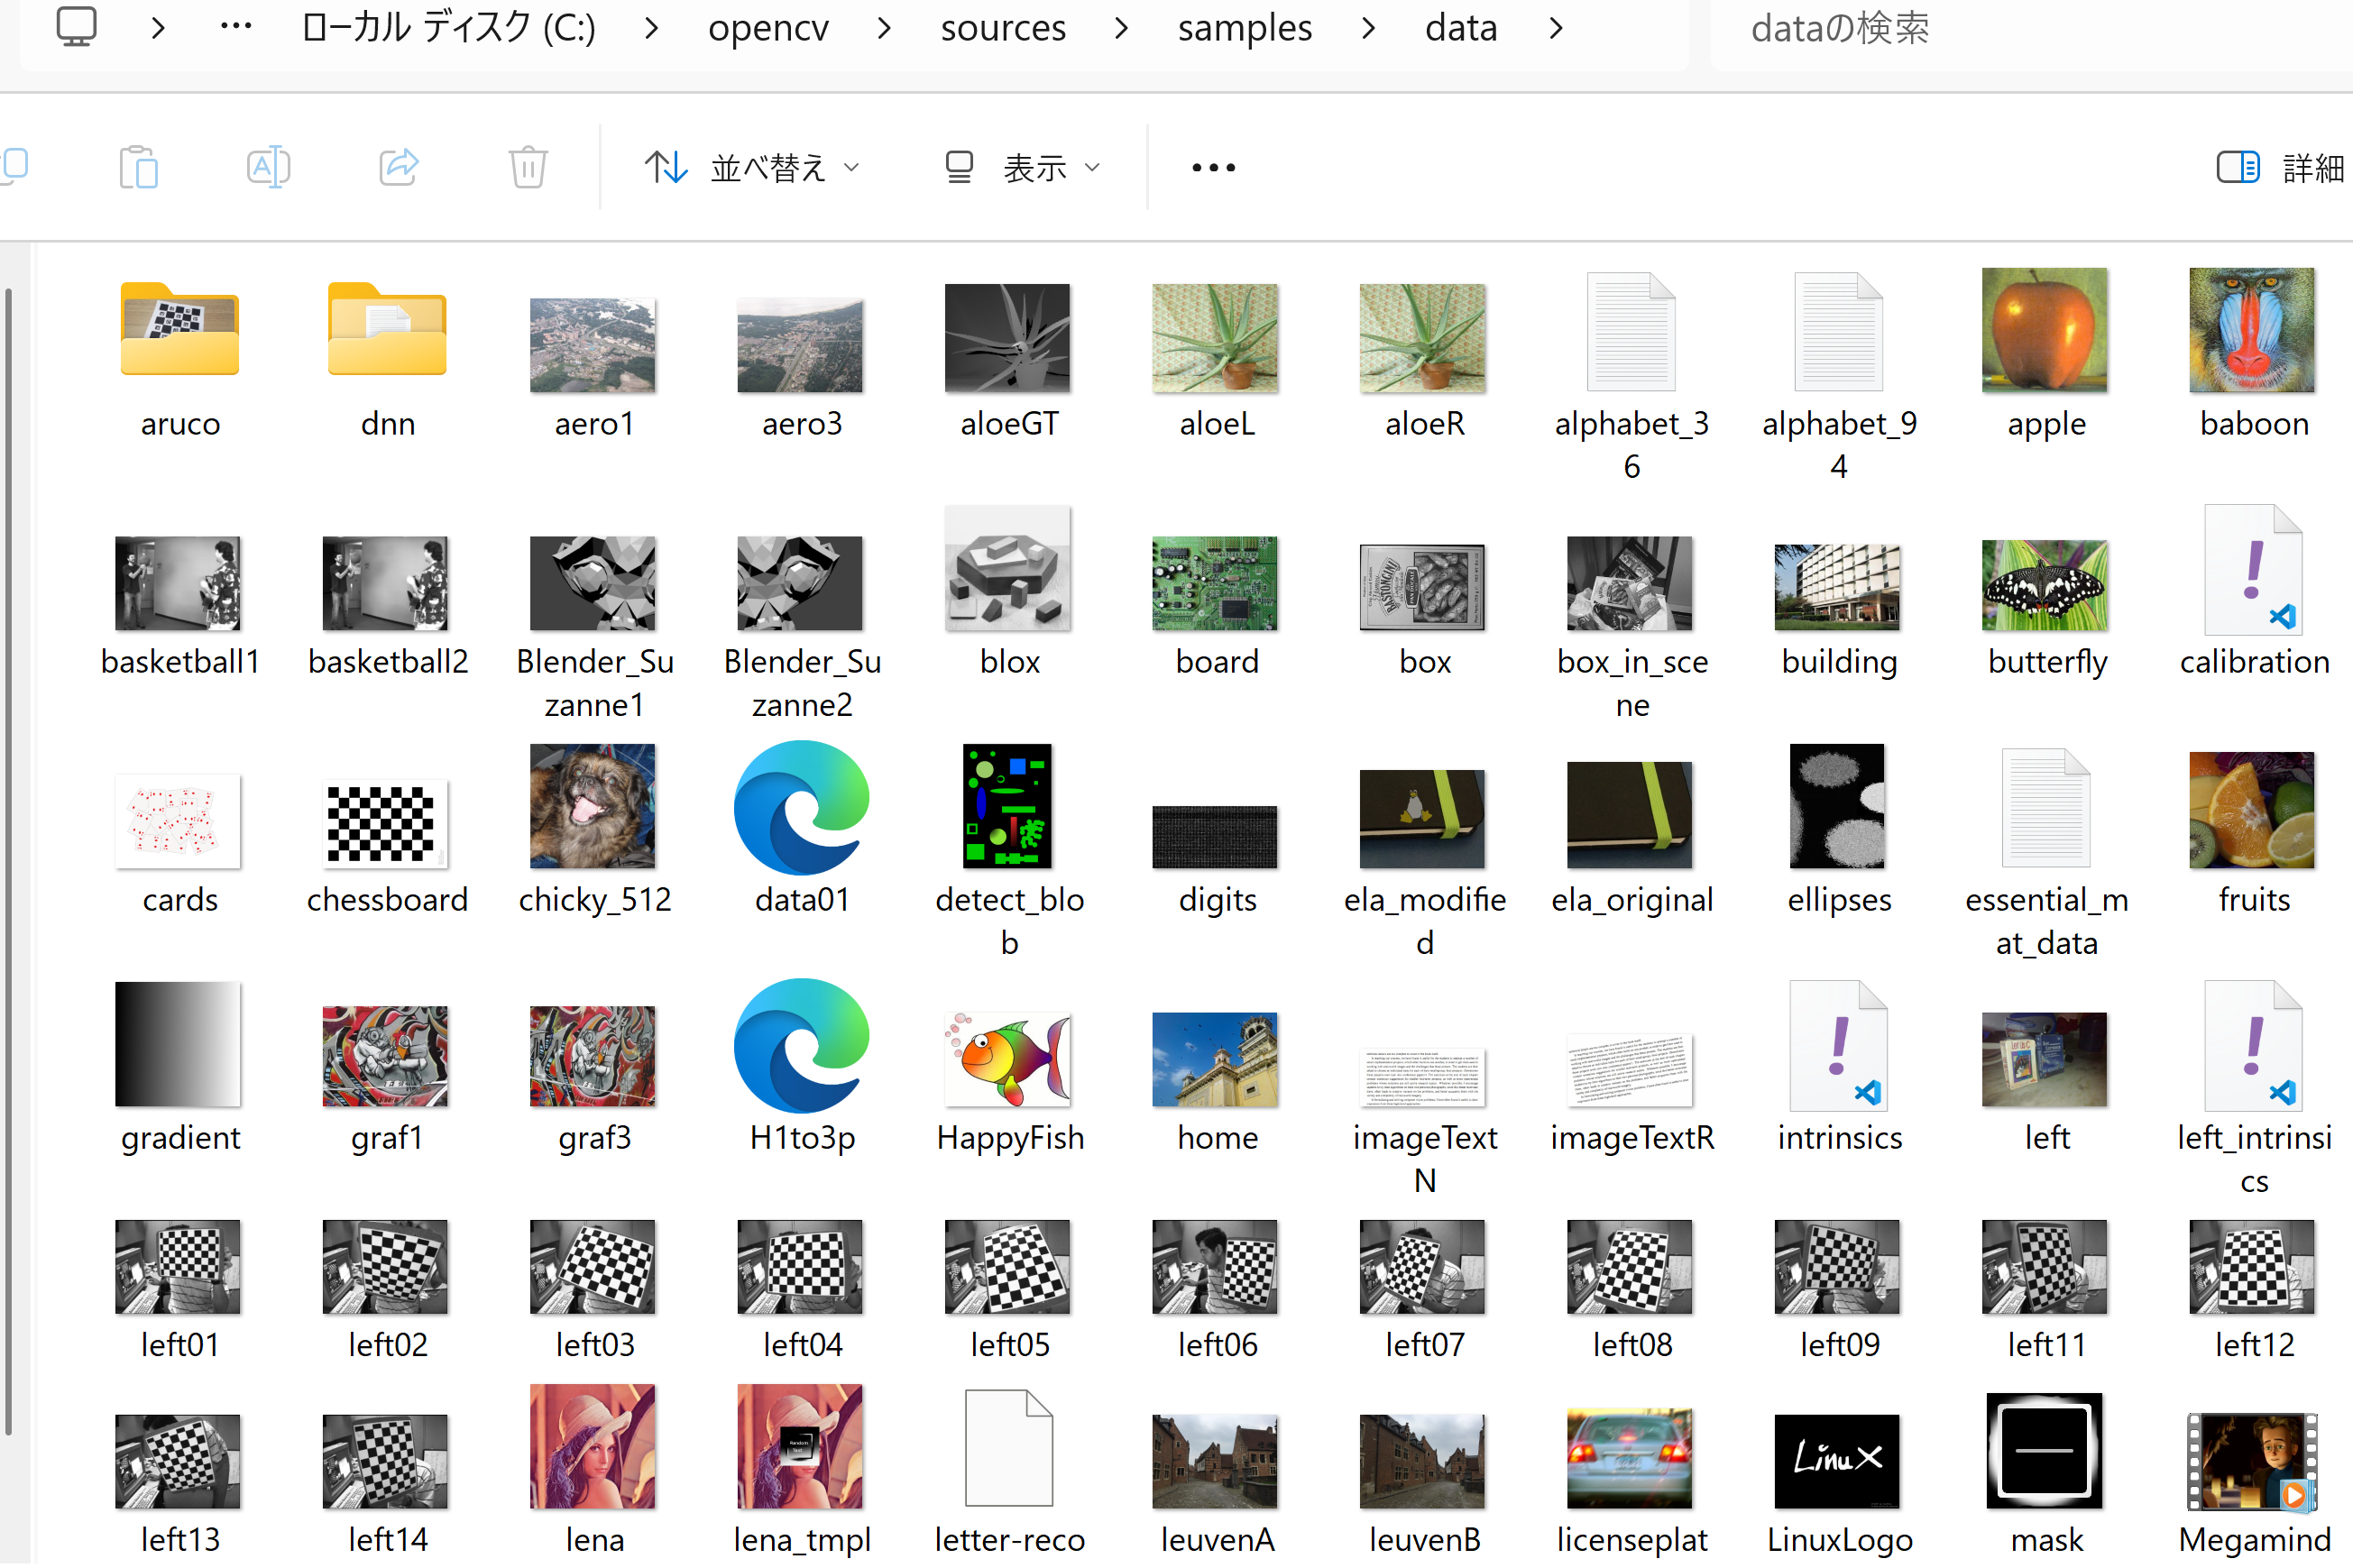The width and height of the screenshot is (2353, 1568).
Task: Select the LinuxLogo image thumbnail
Action: [1837, 1461]
